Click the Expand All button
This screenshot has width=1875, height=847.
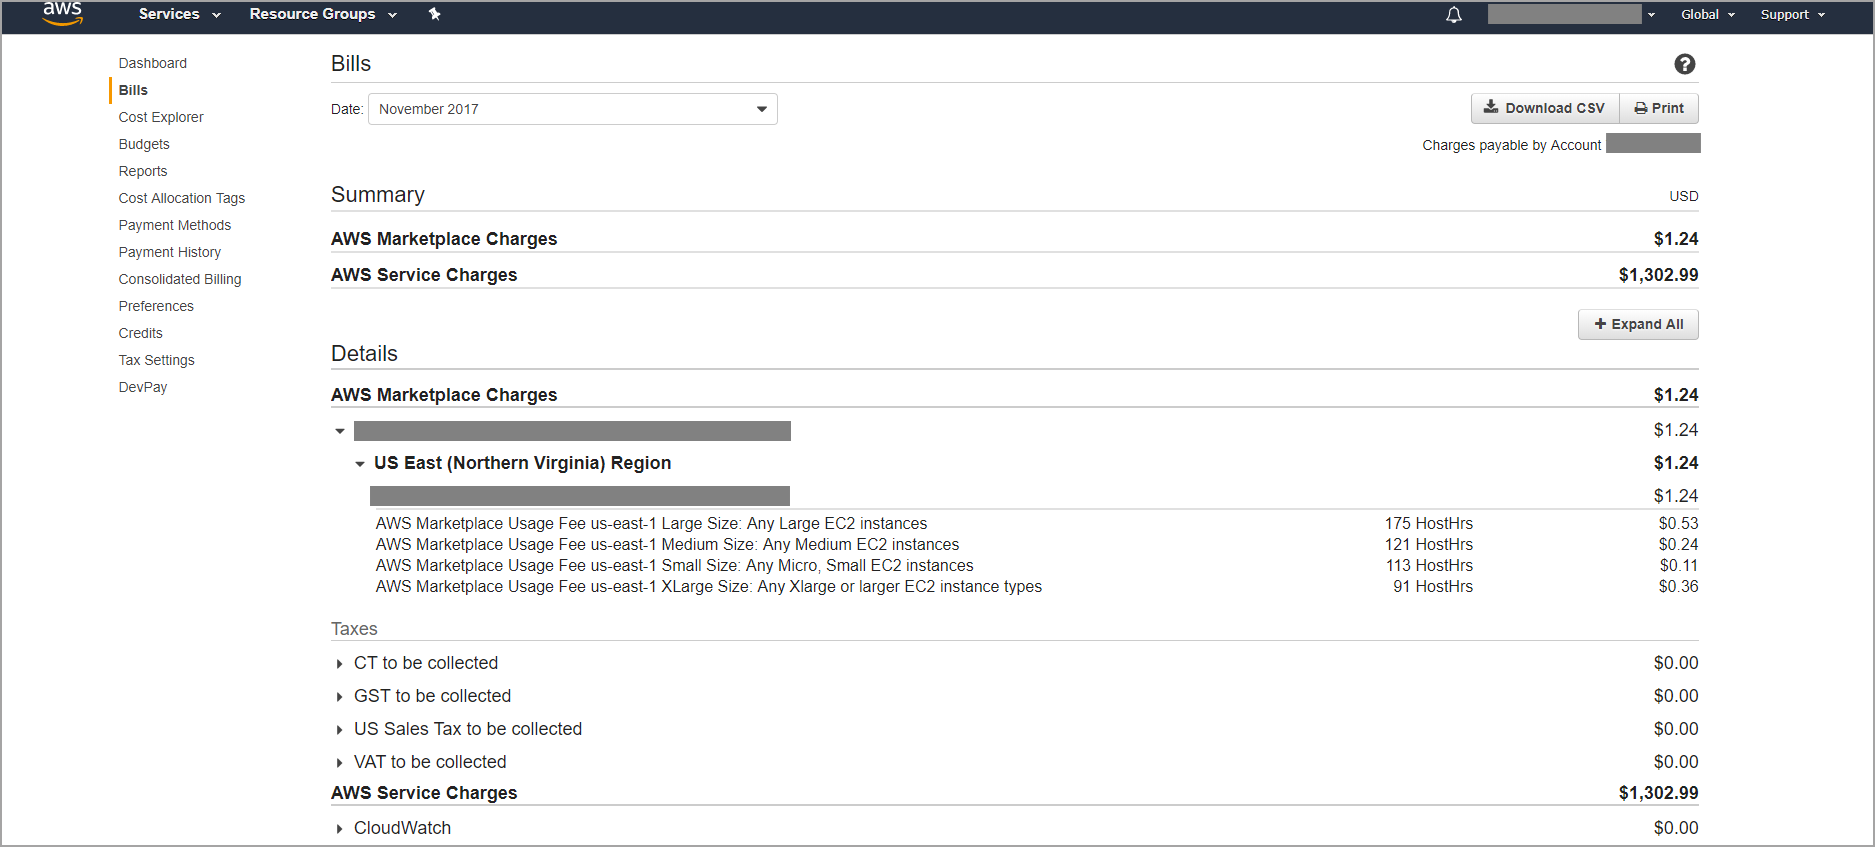[x=1638, y=324]
